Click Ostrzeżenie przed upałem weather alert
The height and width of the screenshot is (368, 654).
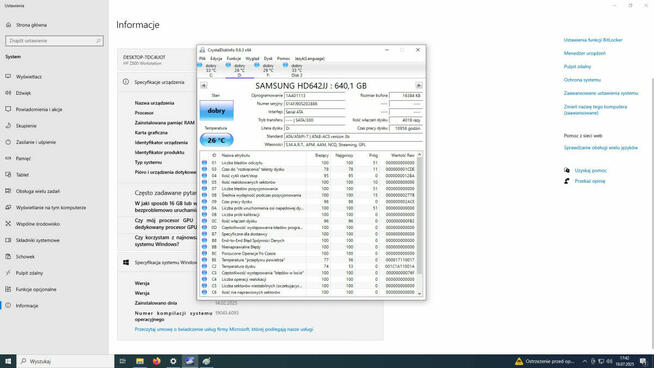pyautogui.click(x=545, y=361)
